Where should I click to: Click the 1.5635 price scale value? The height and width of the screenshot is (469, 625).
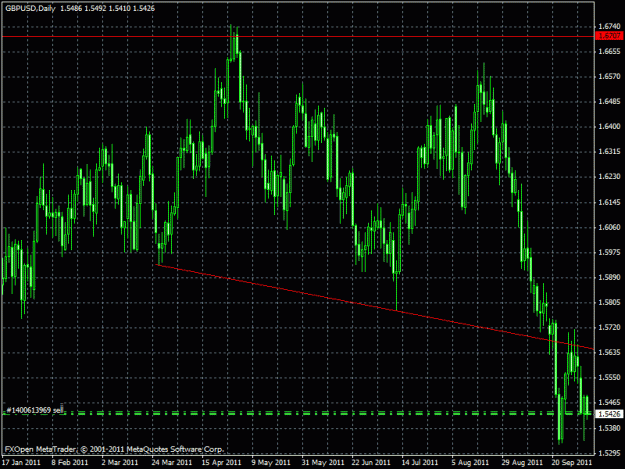pyautogui.click(x=609, y=352)
